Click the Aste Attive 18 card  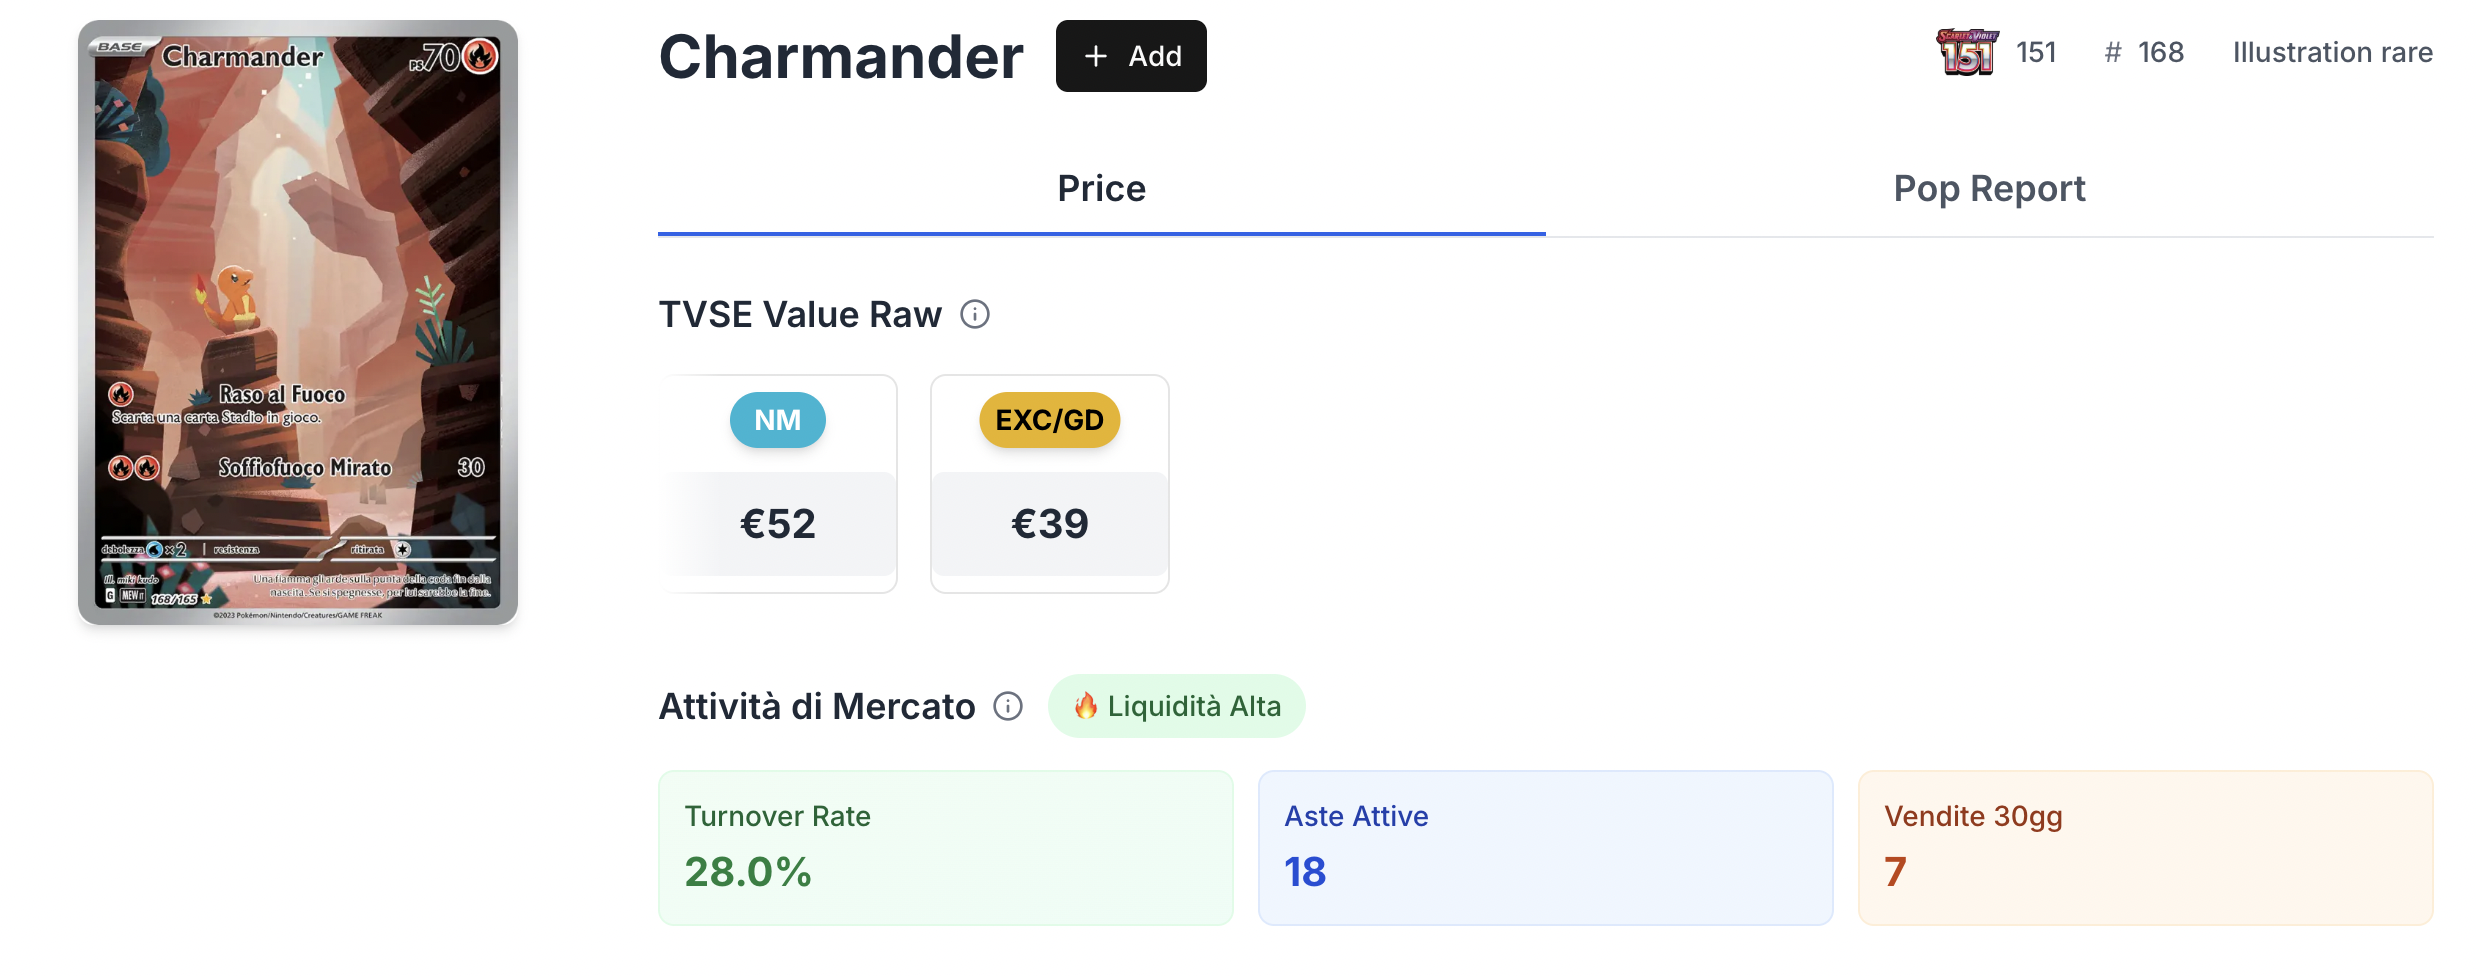pyautogui.click(x=1545, y=848)
